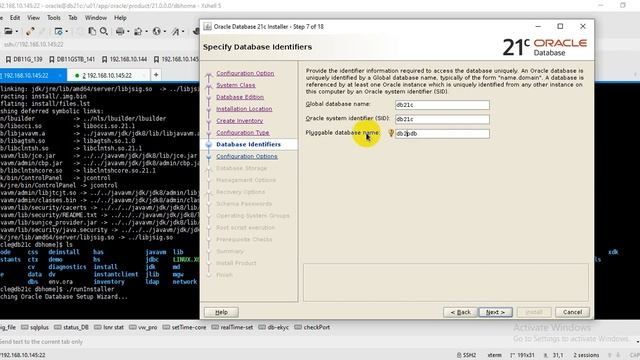The height and width of the screenshot is (360, 640).
Task: Click the installer Help button
Action: point(221,312)
